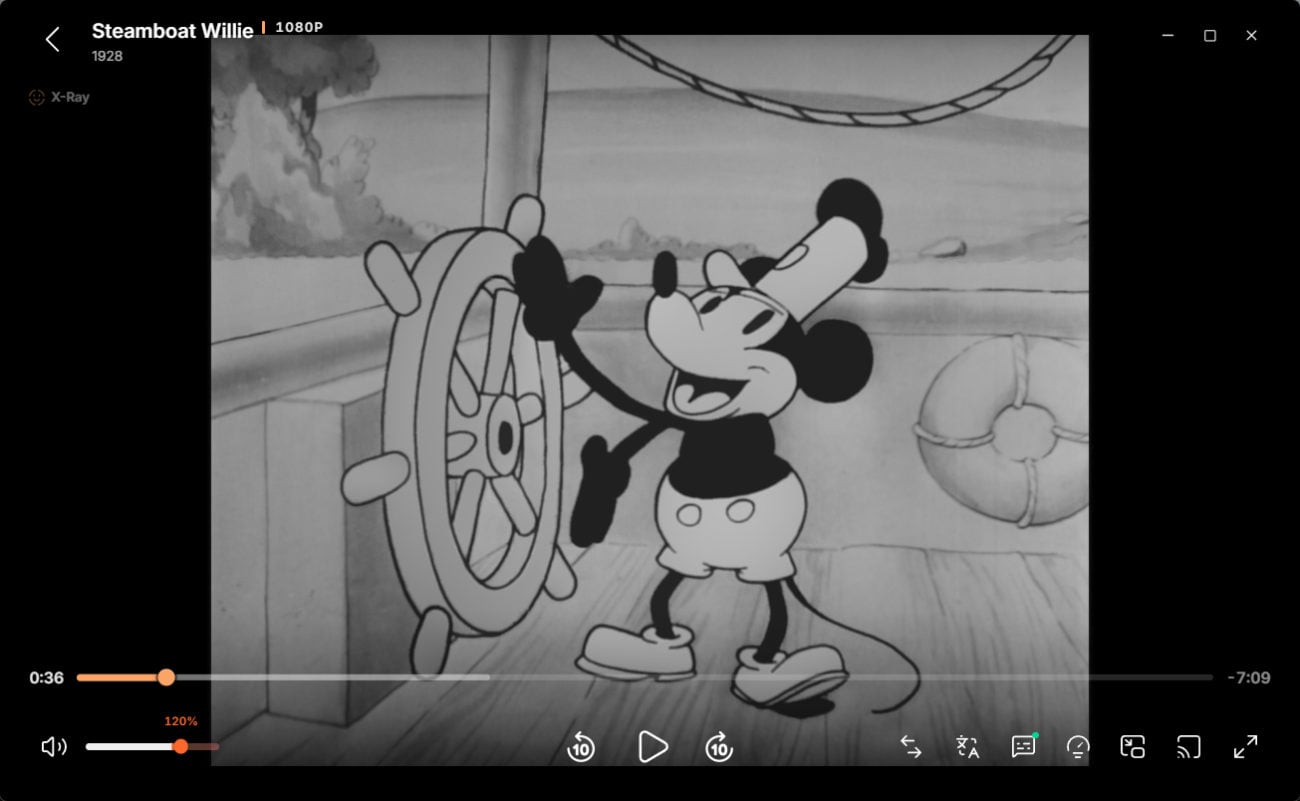Close the player window
The image size is (1300, 801).
point(1251,35)
